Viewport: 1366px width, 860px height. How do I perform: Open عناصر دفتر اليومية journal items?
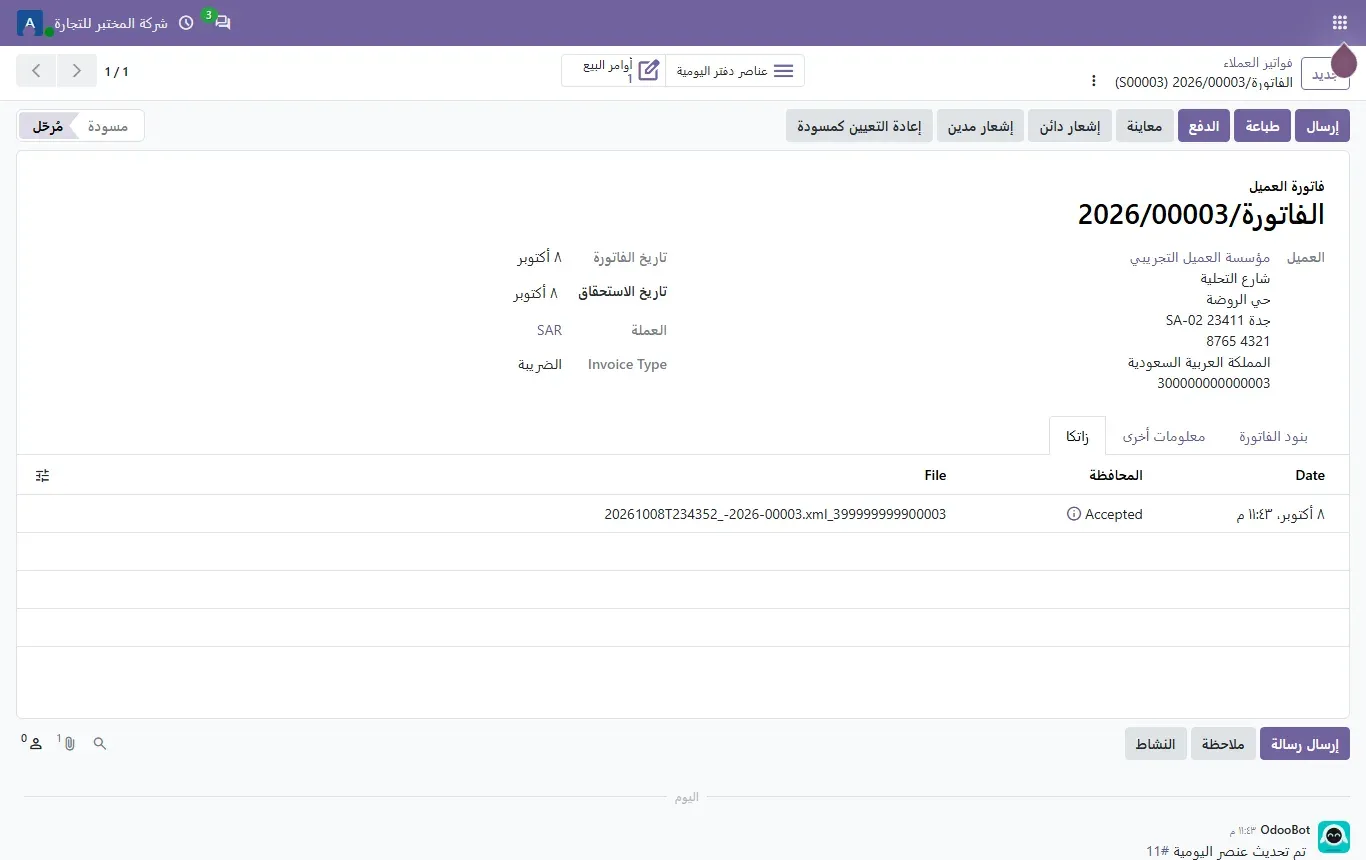tap(735, 71)
